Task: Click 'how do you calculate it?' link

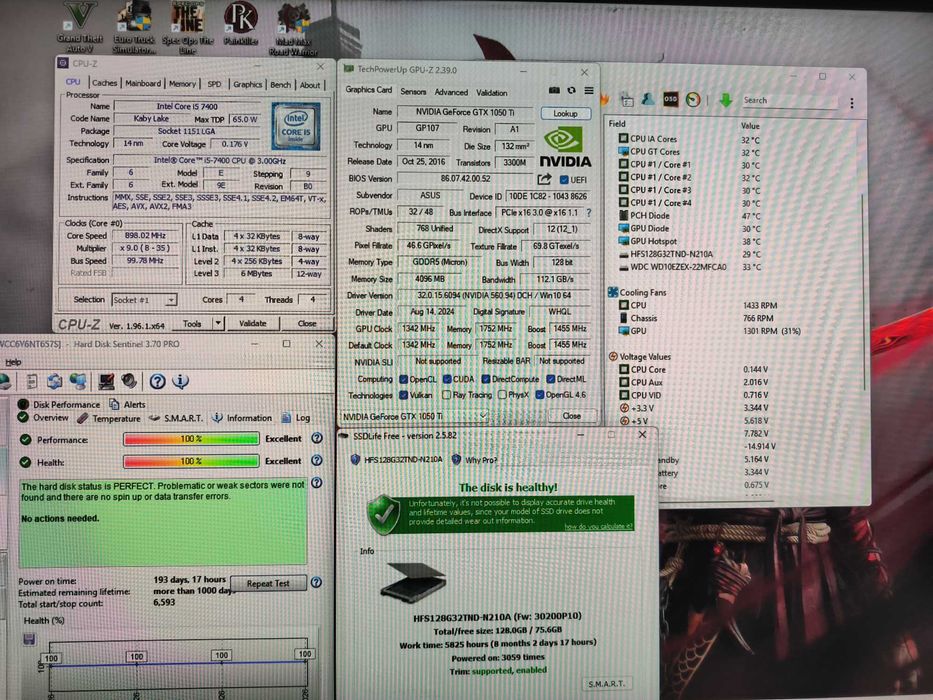Action: [597, 526]
